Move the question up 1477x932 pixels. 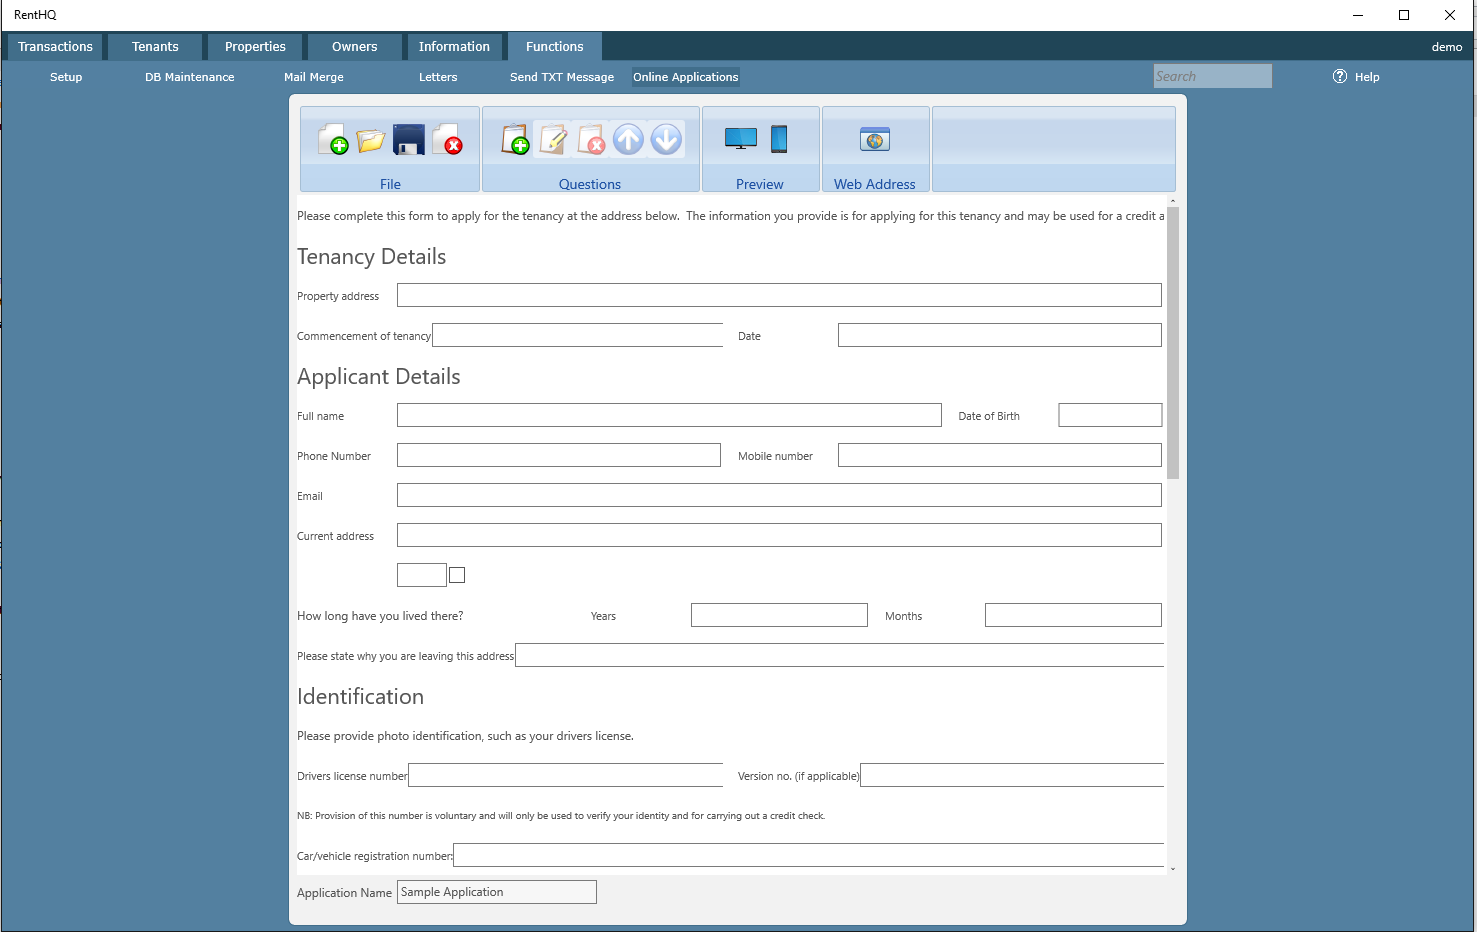[628, 140]
